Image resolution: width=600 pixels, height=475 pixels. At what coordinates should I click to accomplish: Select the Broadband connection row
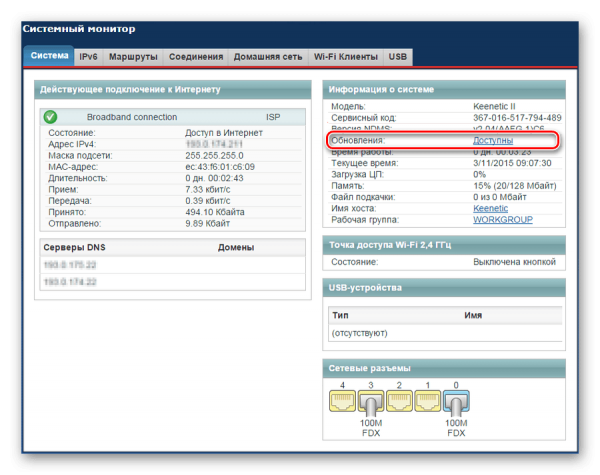point(173,117)
